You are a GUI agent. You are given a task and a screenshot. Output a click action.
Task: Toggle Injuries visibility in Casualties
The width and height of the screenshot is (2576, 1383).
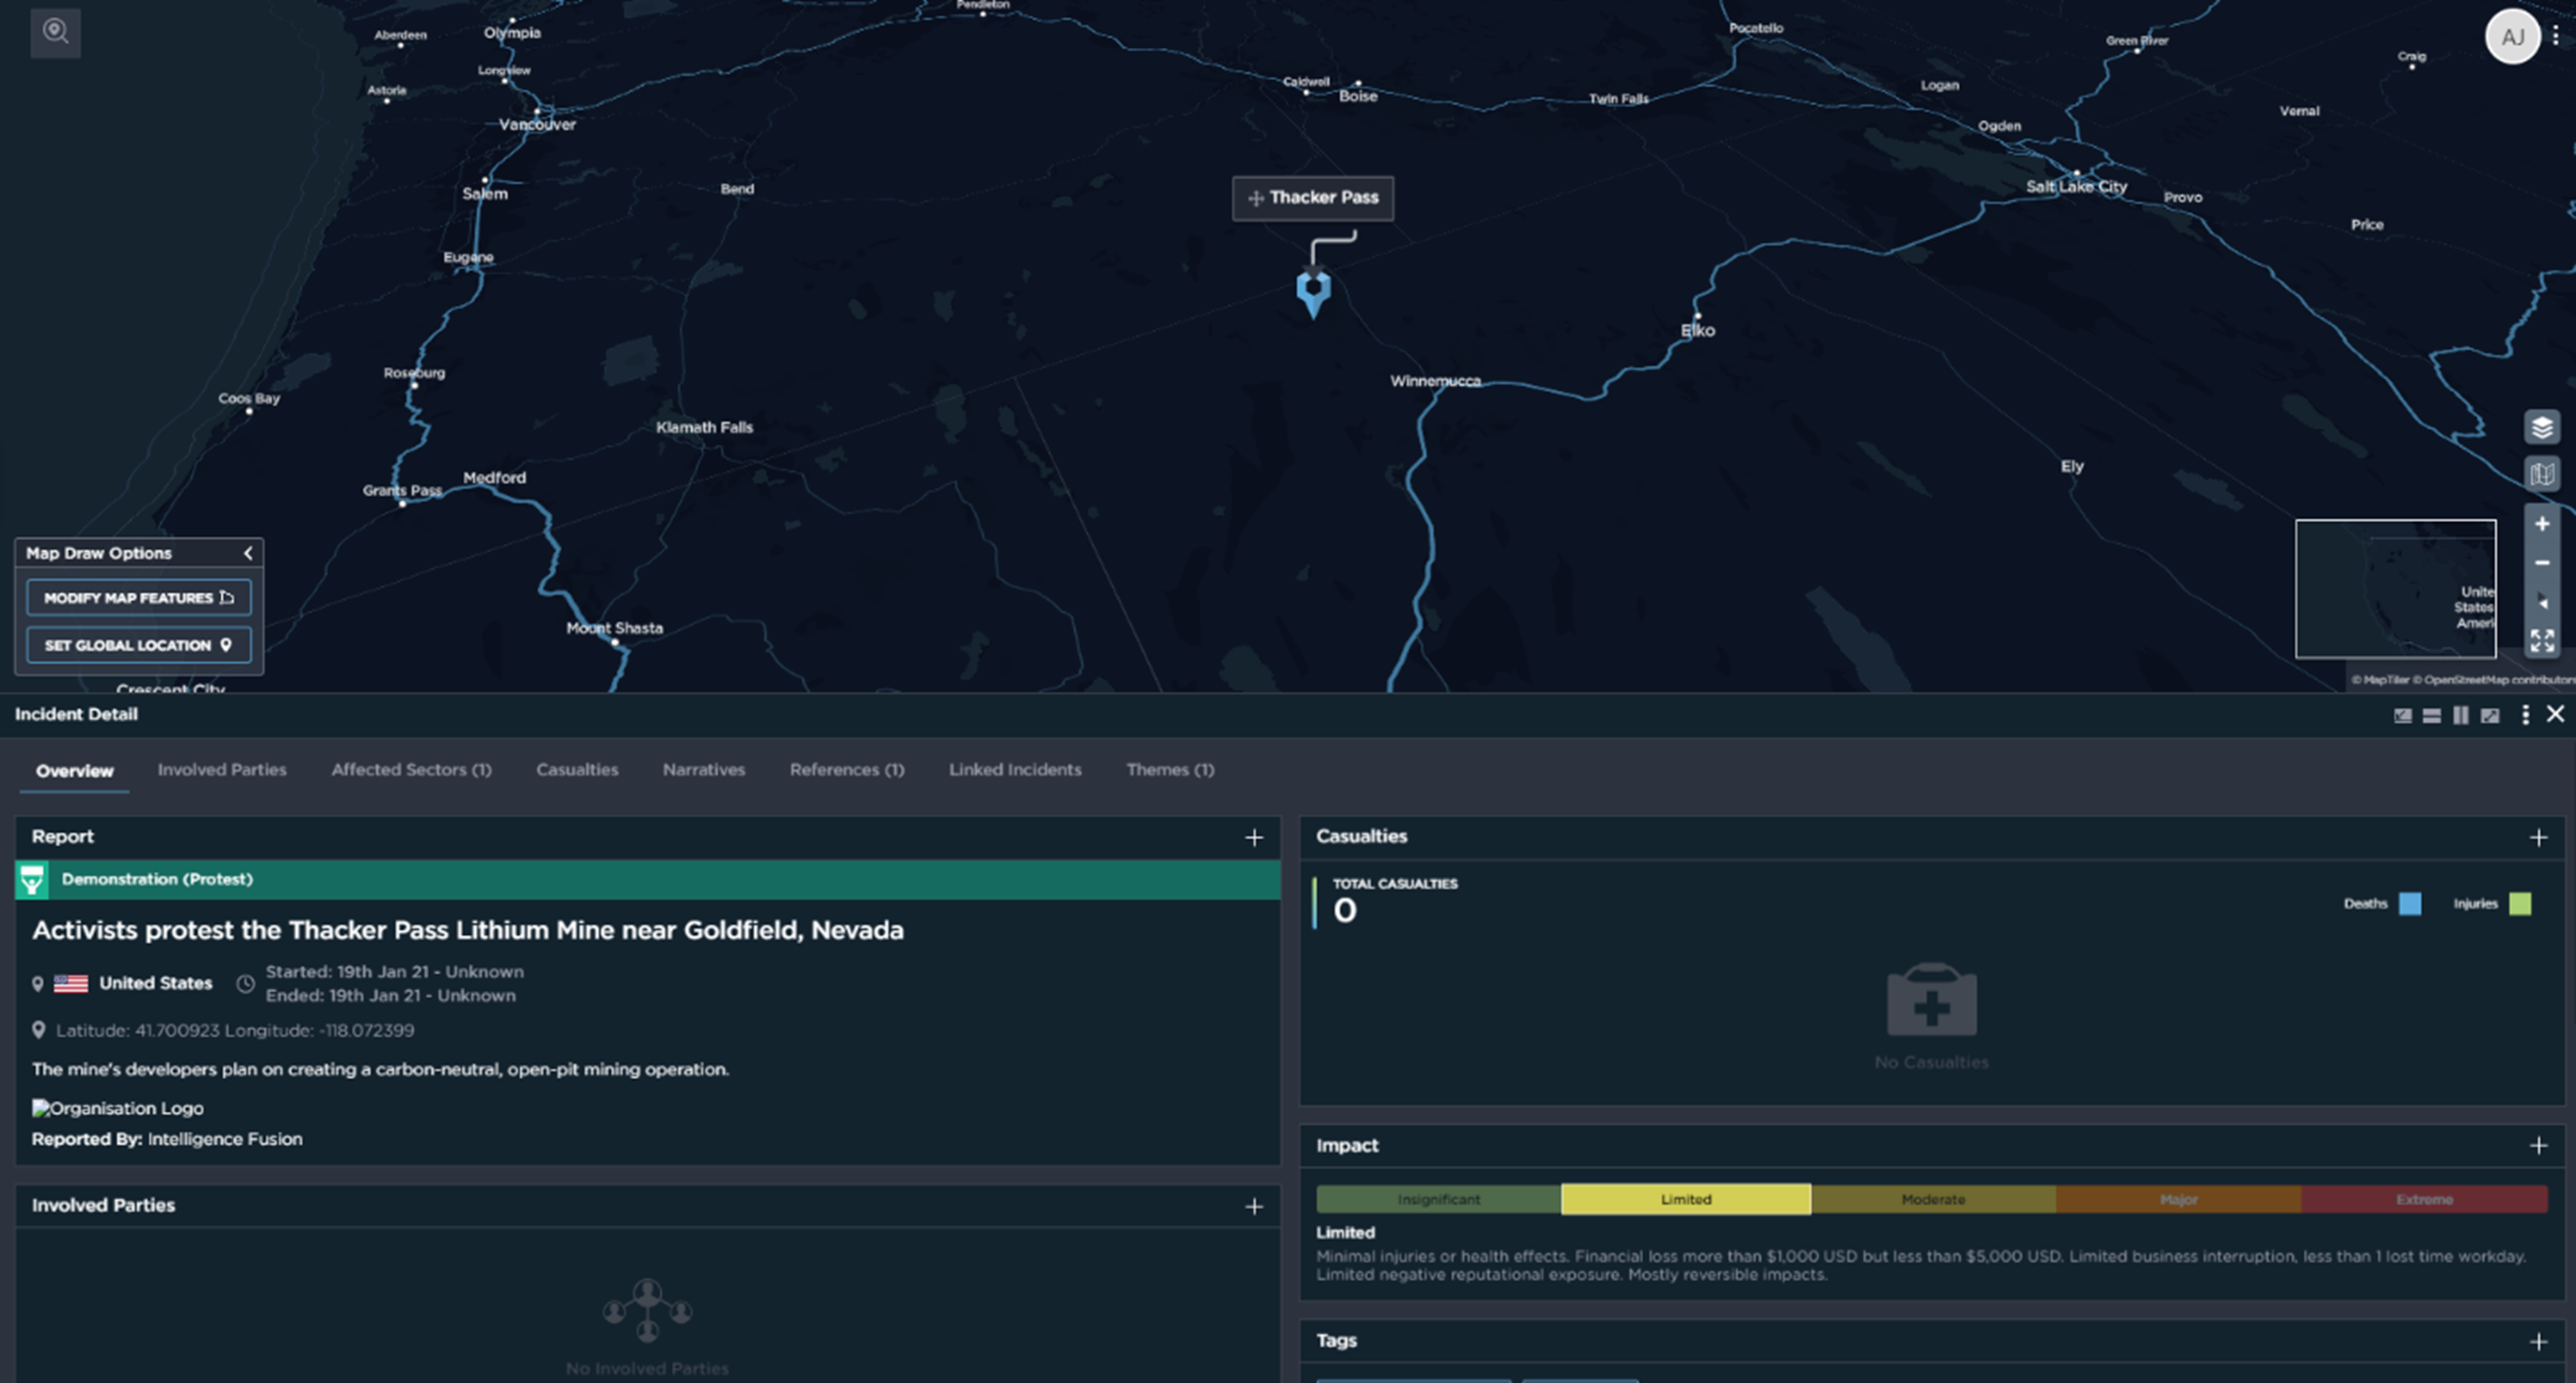point(2527,903)
